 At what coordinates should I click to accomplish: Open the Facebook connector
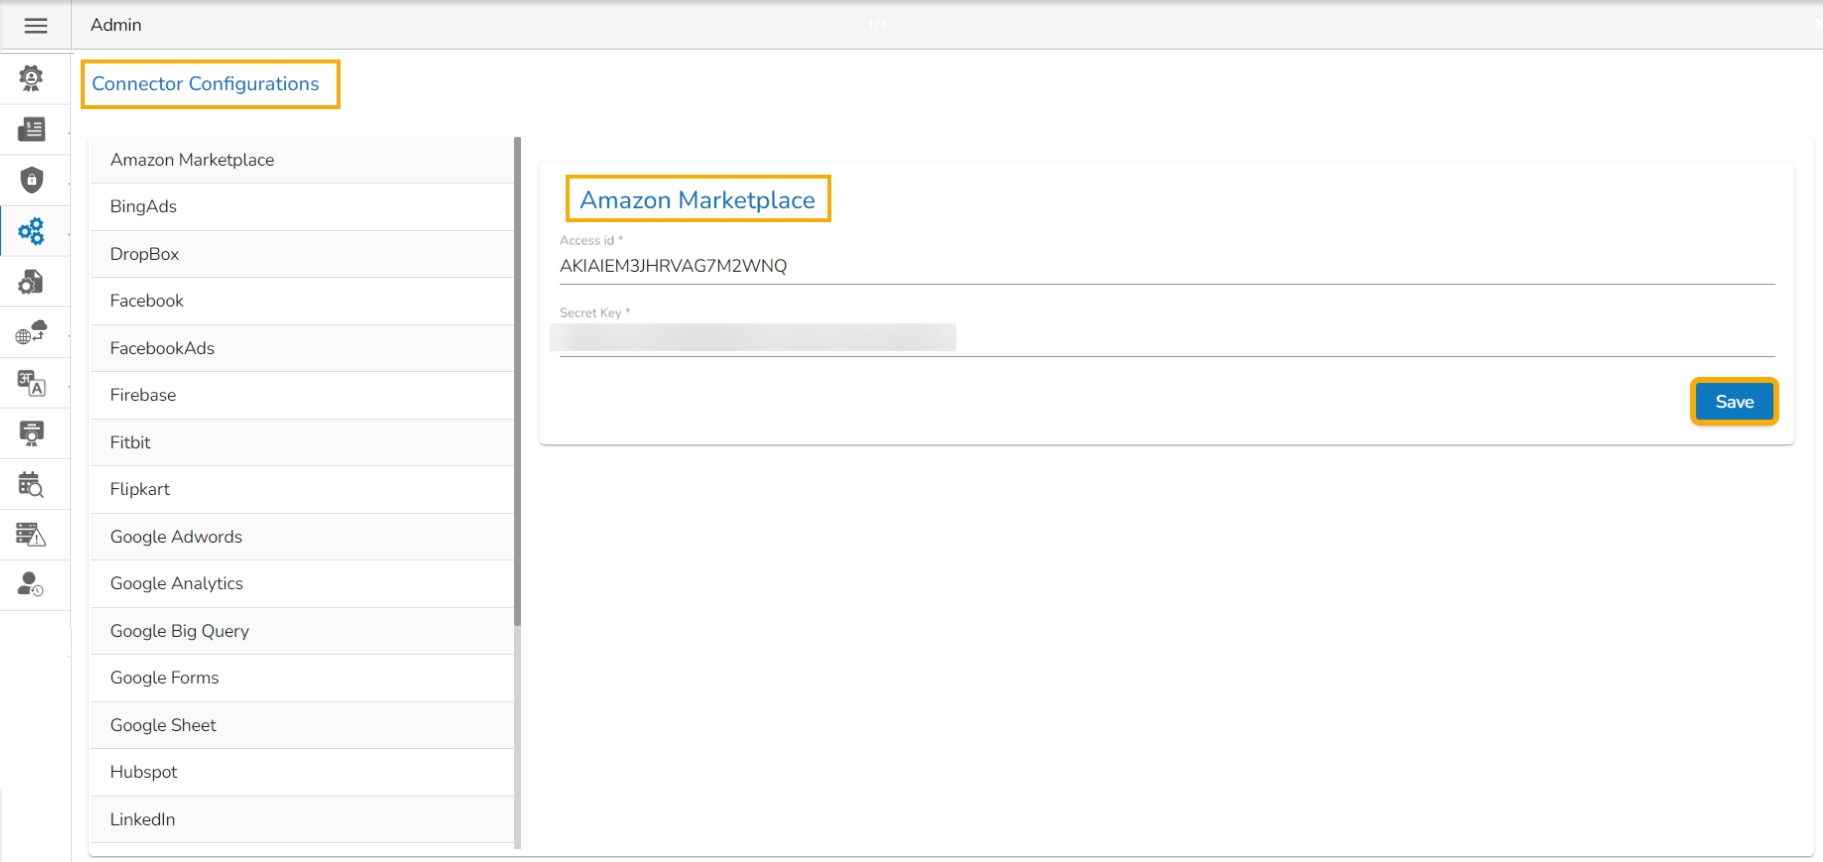pyautogui.click(x=302, y=301)
